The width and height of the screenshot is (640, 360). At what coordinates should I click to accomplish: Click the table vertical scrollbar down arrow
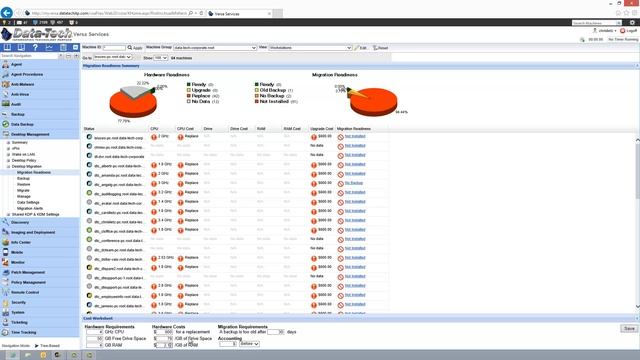tap(637, 307)
